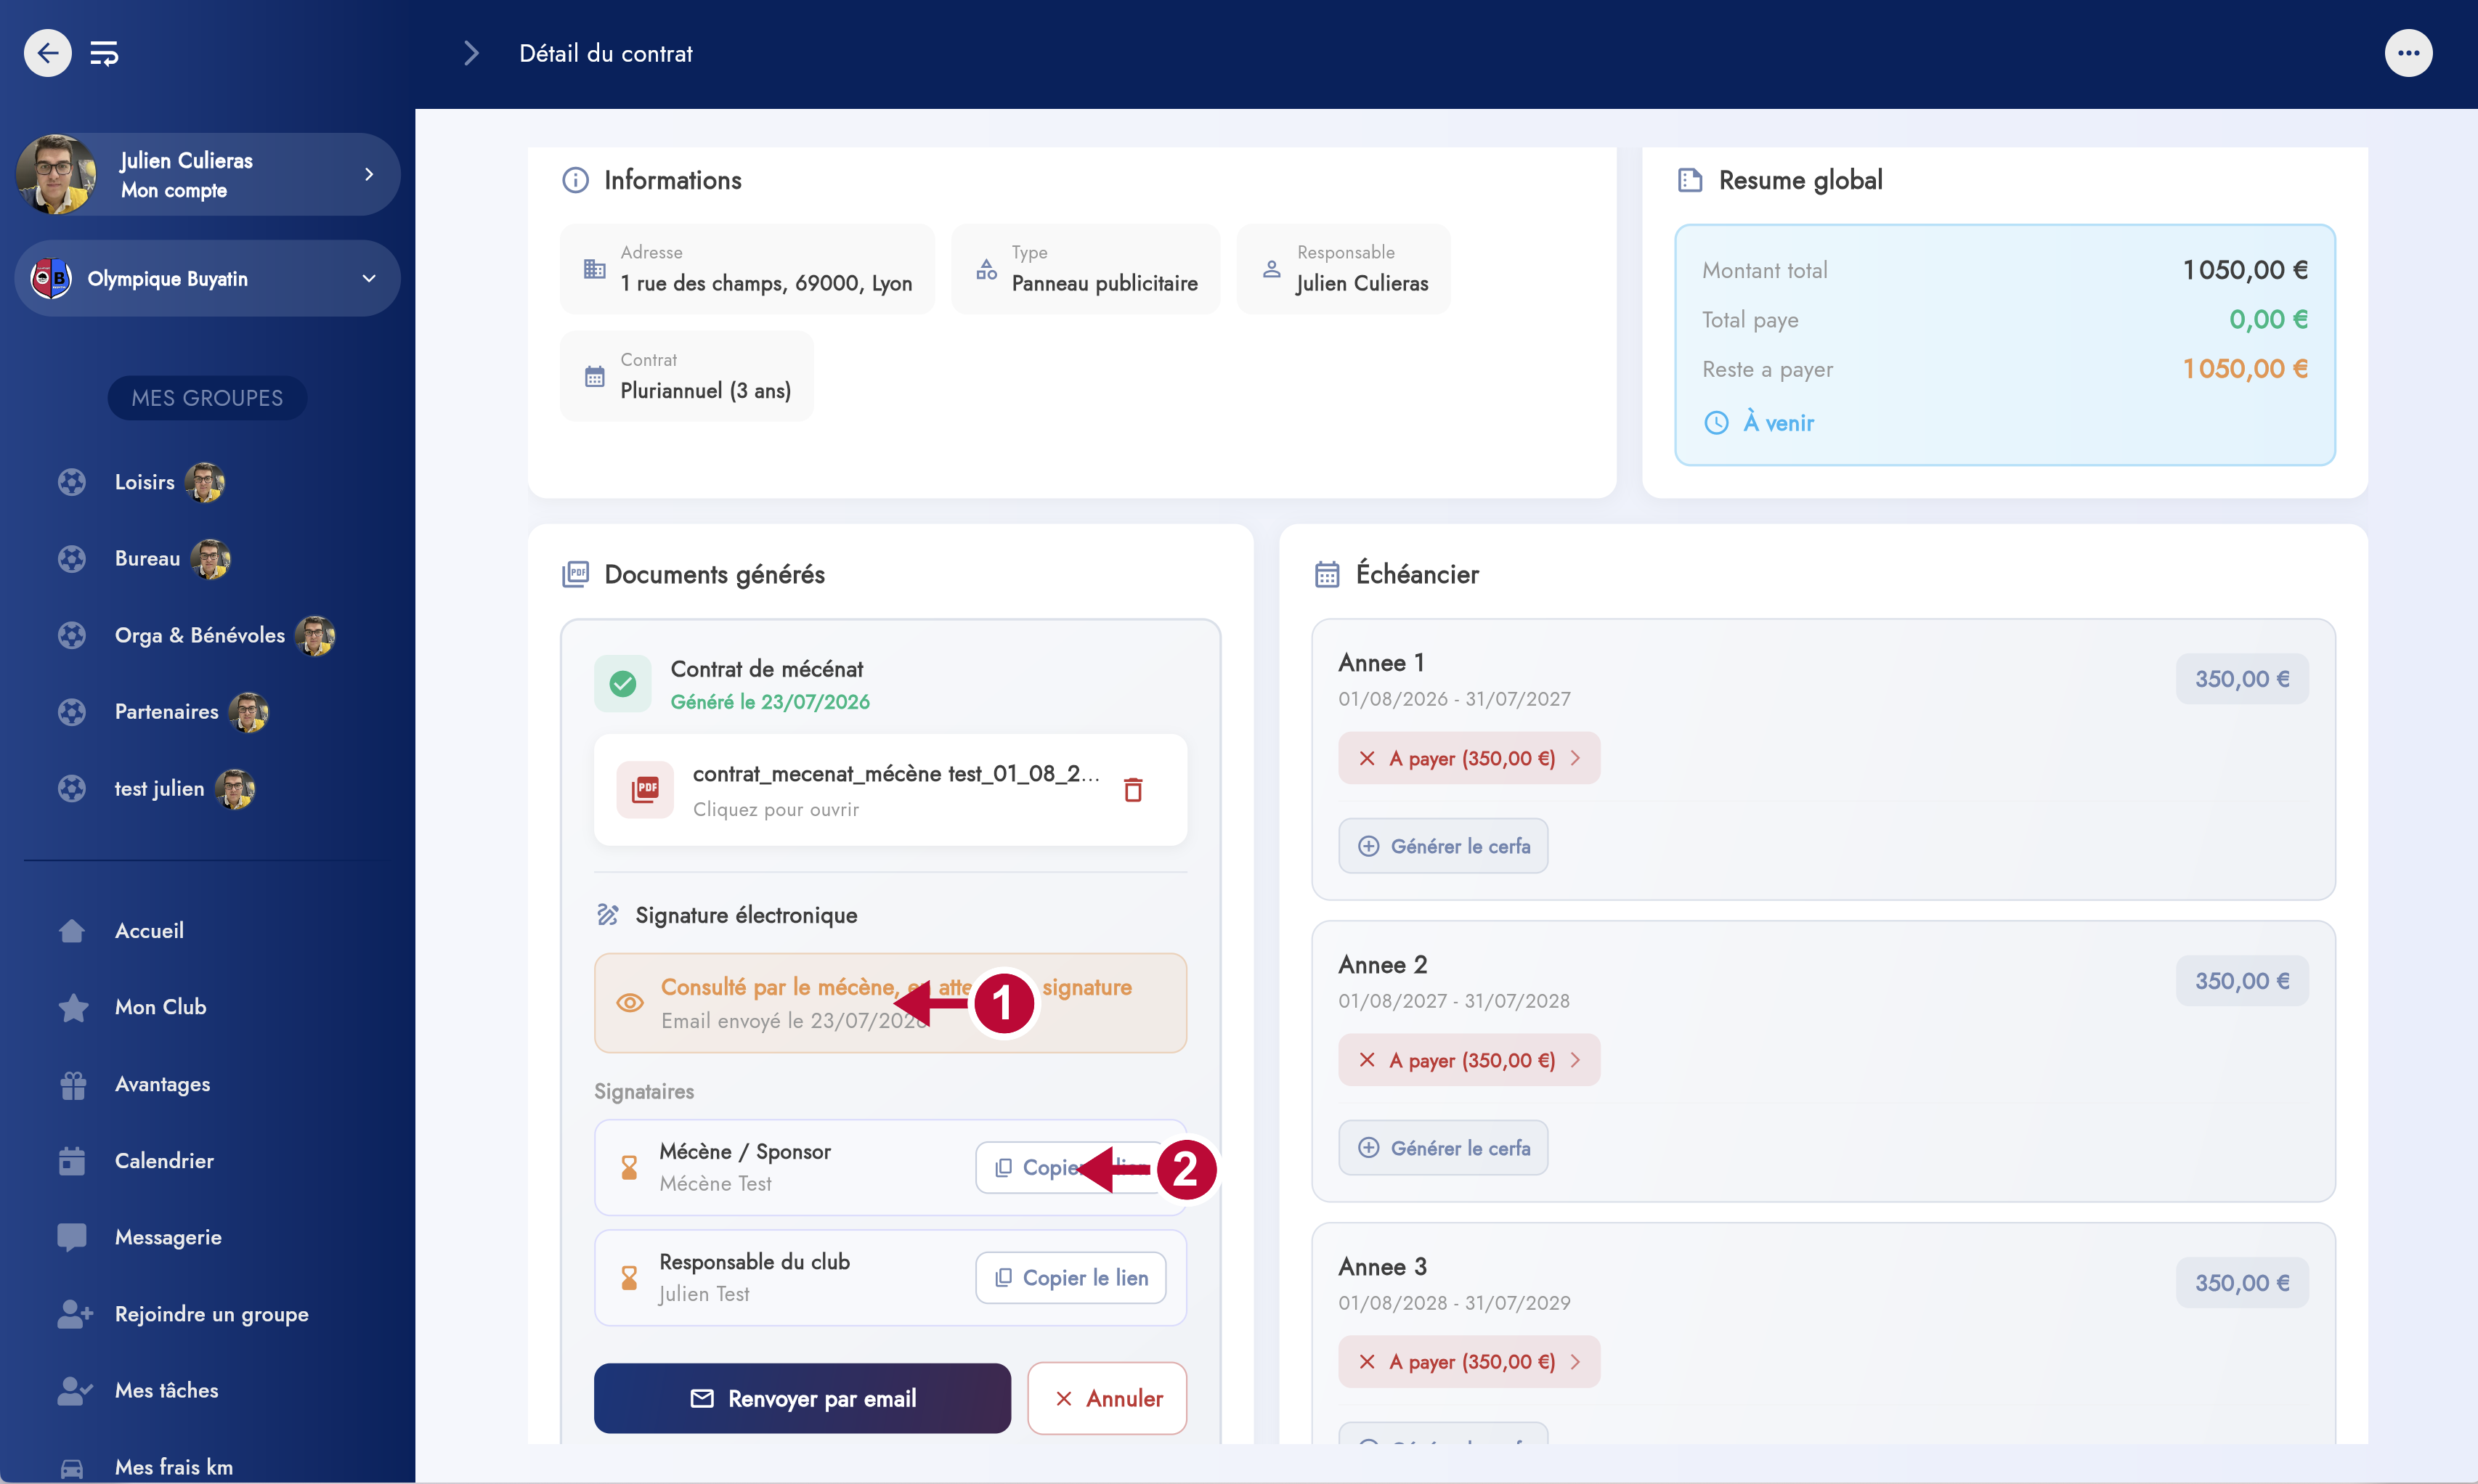Toggle the sidebar collapse icon

tap(104, 53)
